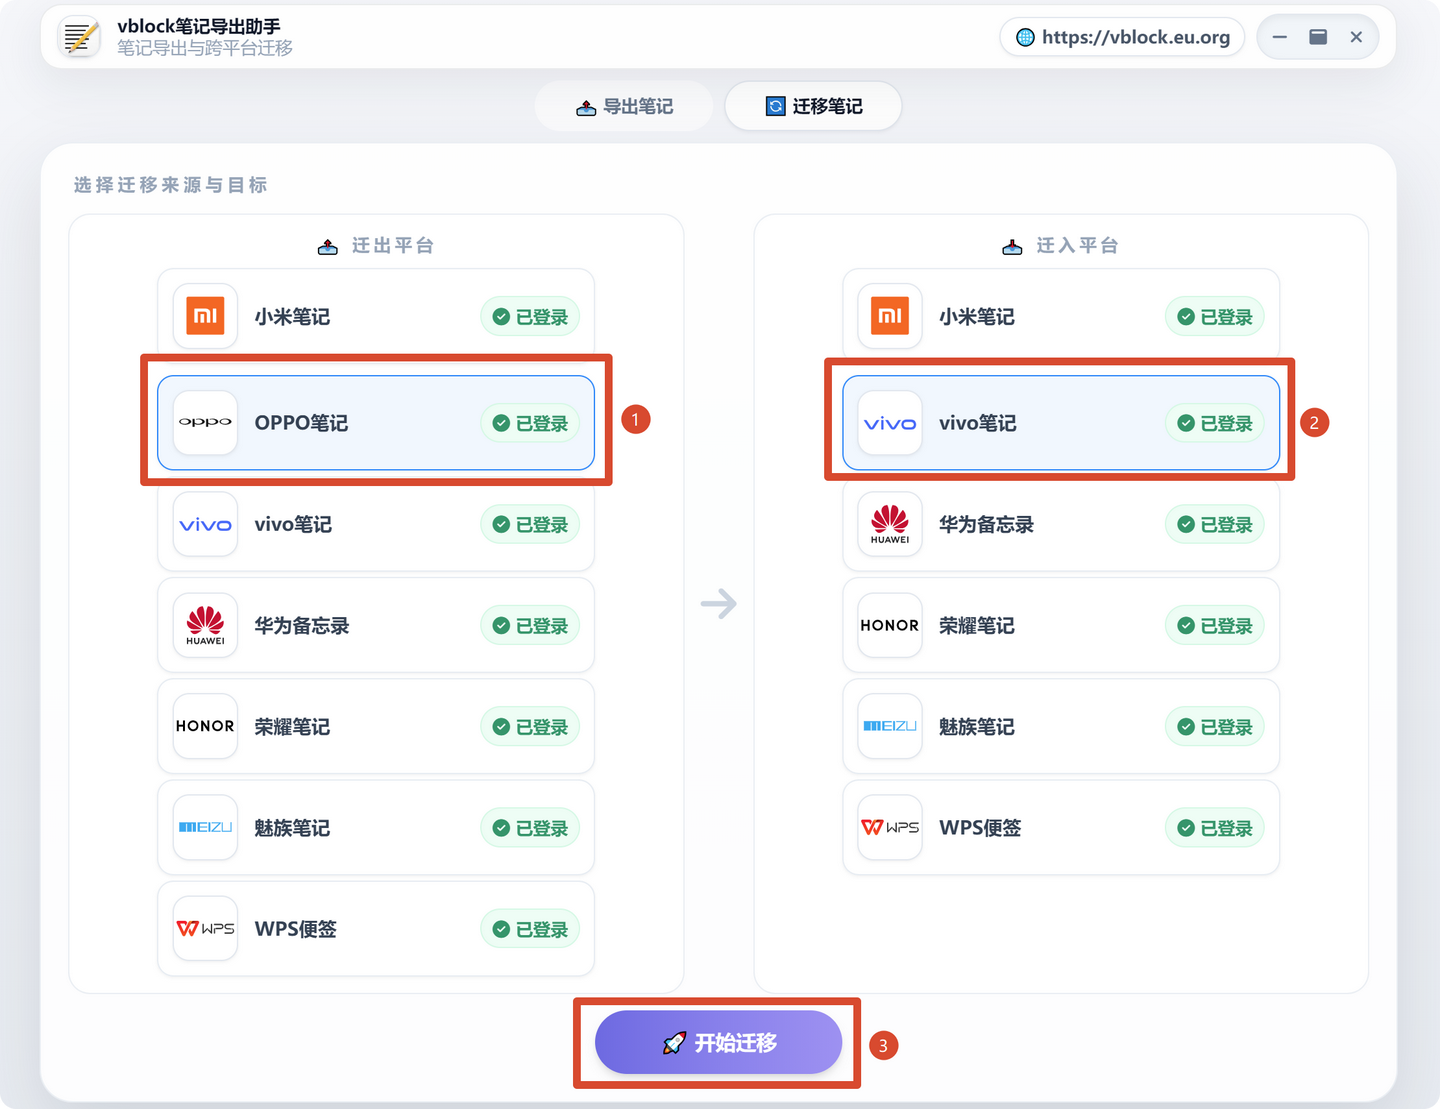Click the upload icon beside 迁出平台 heading
1440x1109 pixels.
click(328, 246)
